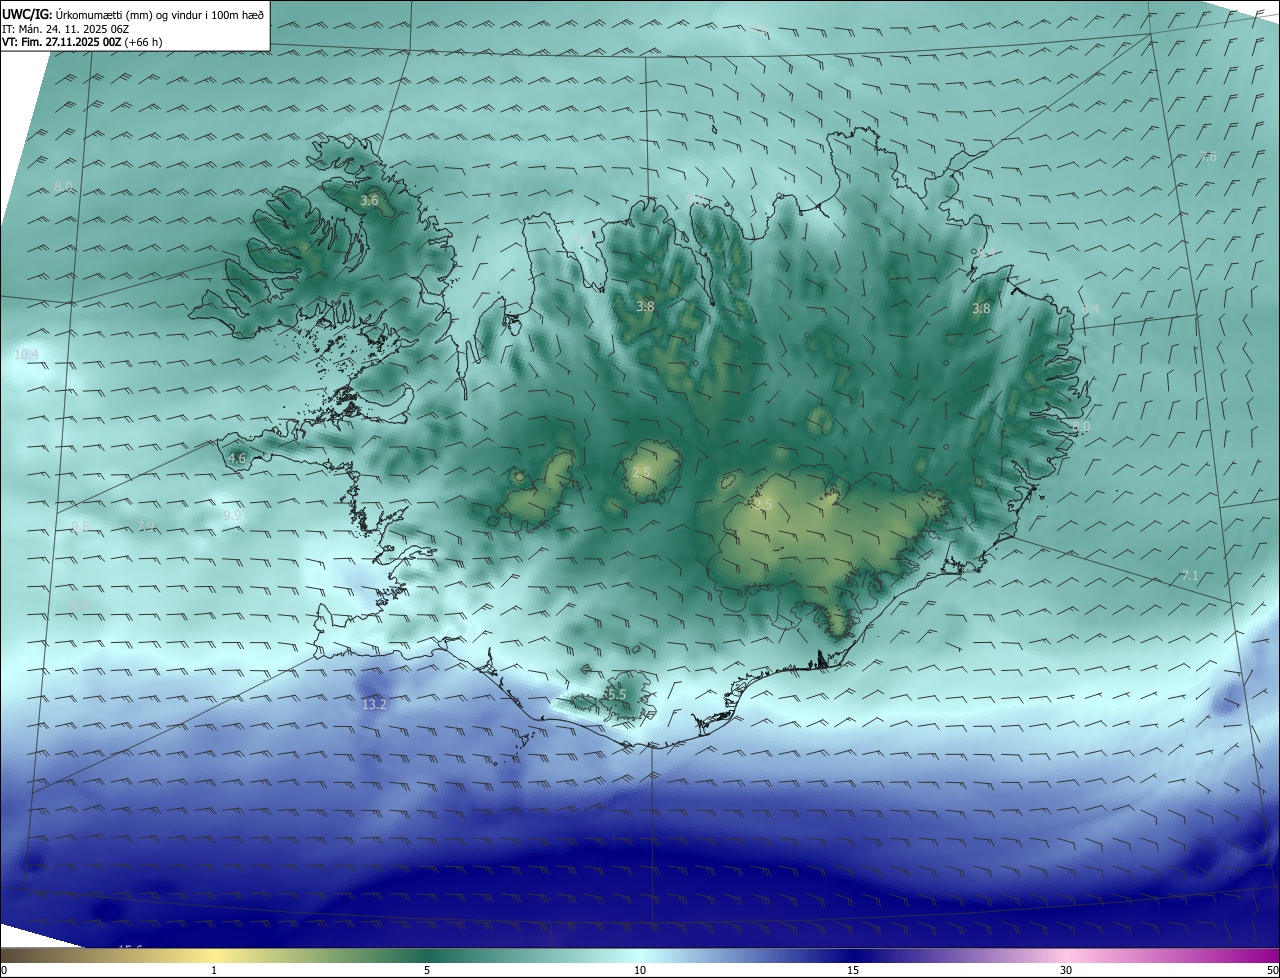Pick the purple colorbar end at 50 mm

pos(1272,955)
